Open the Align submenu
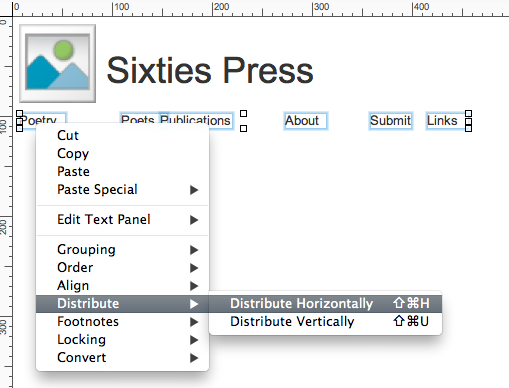 pos(122,286)
